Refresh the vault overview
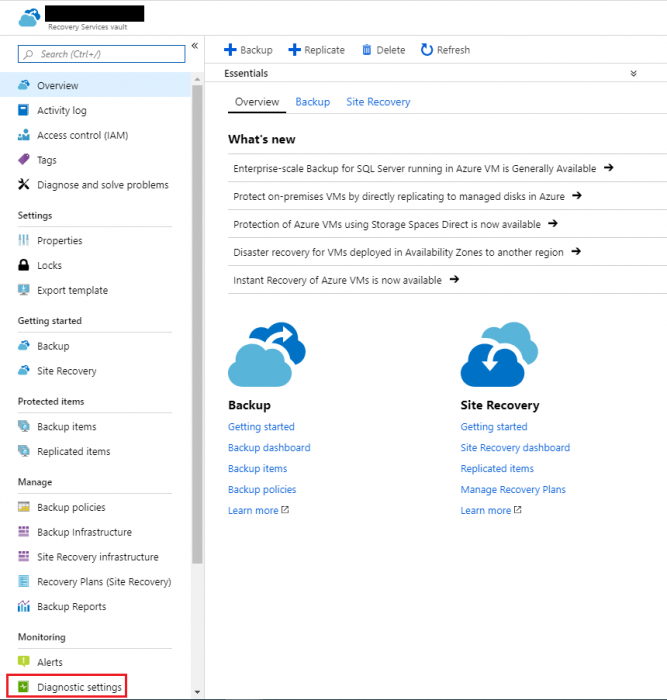The width and height of the screenshot is (667, 700). tap(445, 50)
